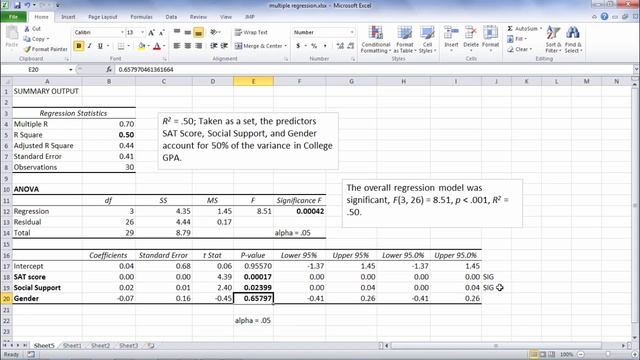The image size is (640, 360).
Task: Switch to Insert ribbon tab
Action: (68, 17)
